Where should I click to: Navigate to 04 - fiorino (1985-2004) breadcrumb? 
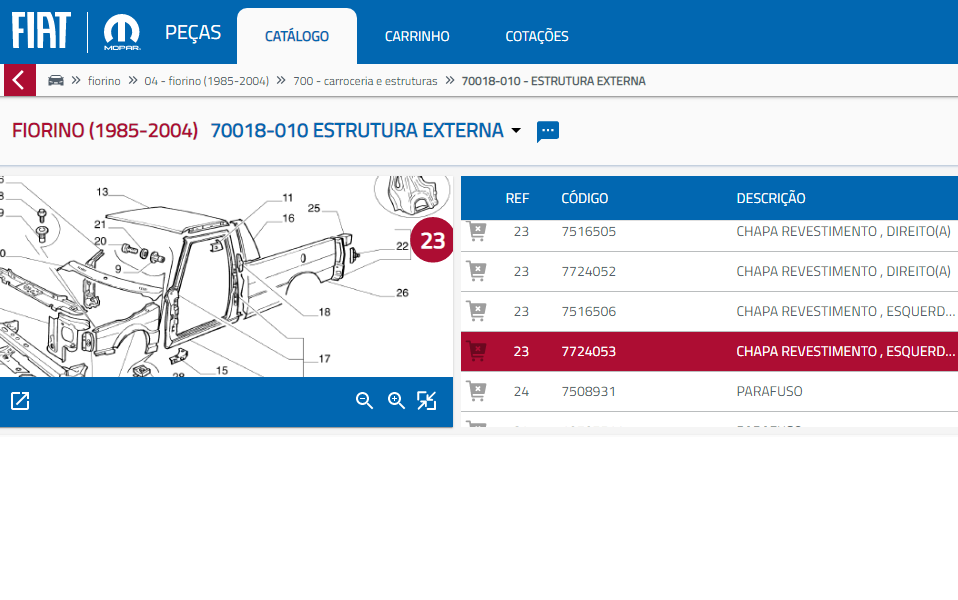pyautogui.click(x=207, y=81)
